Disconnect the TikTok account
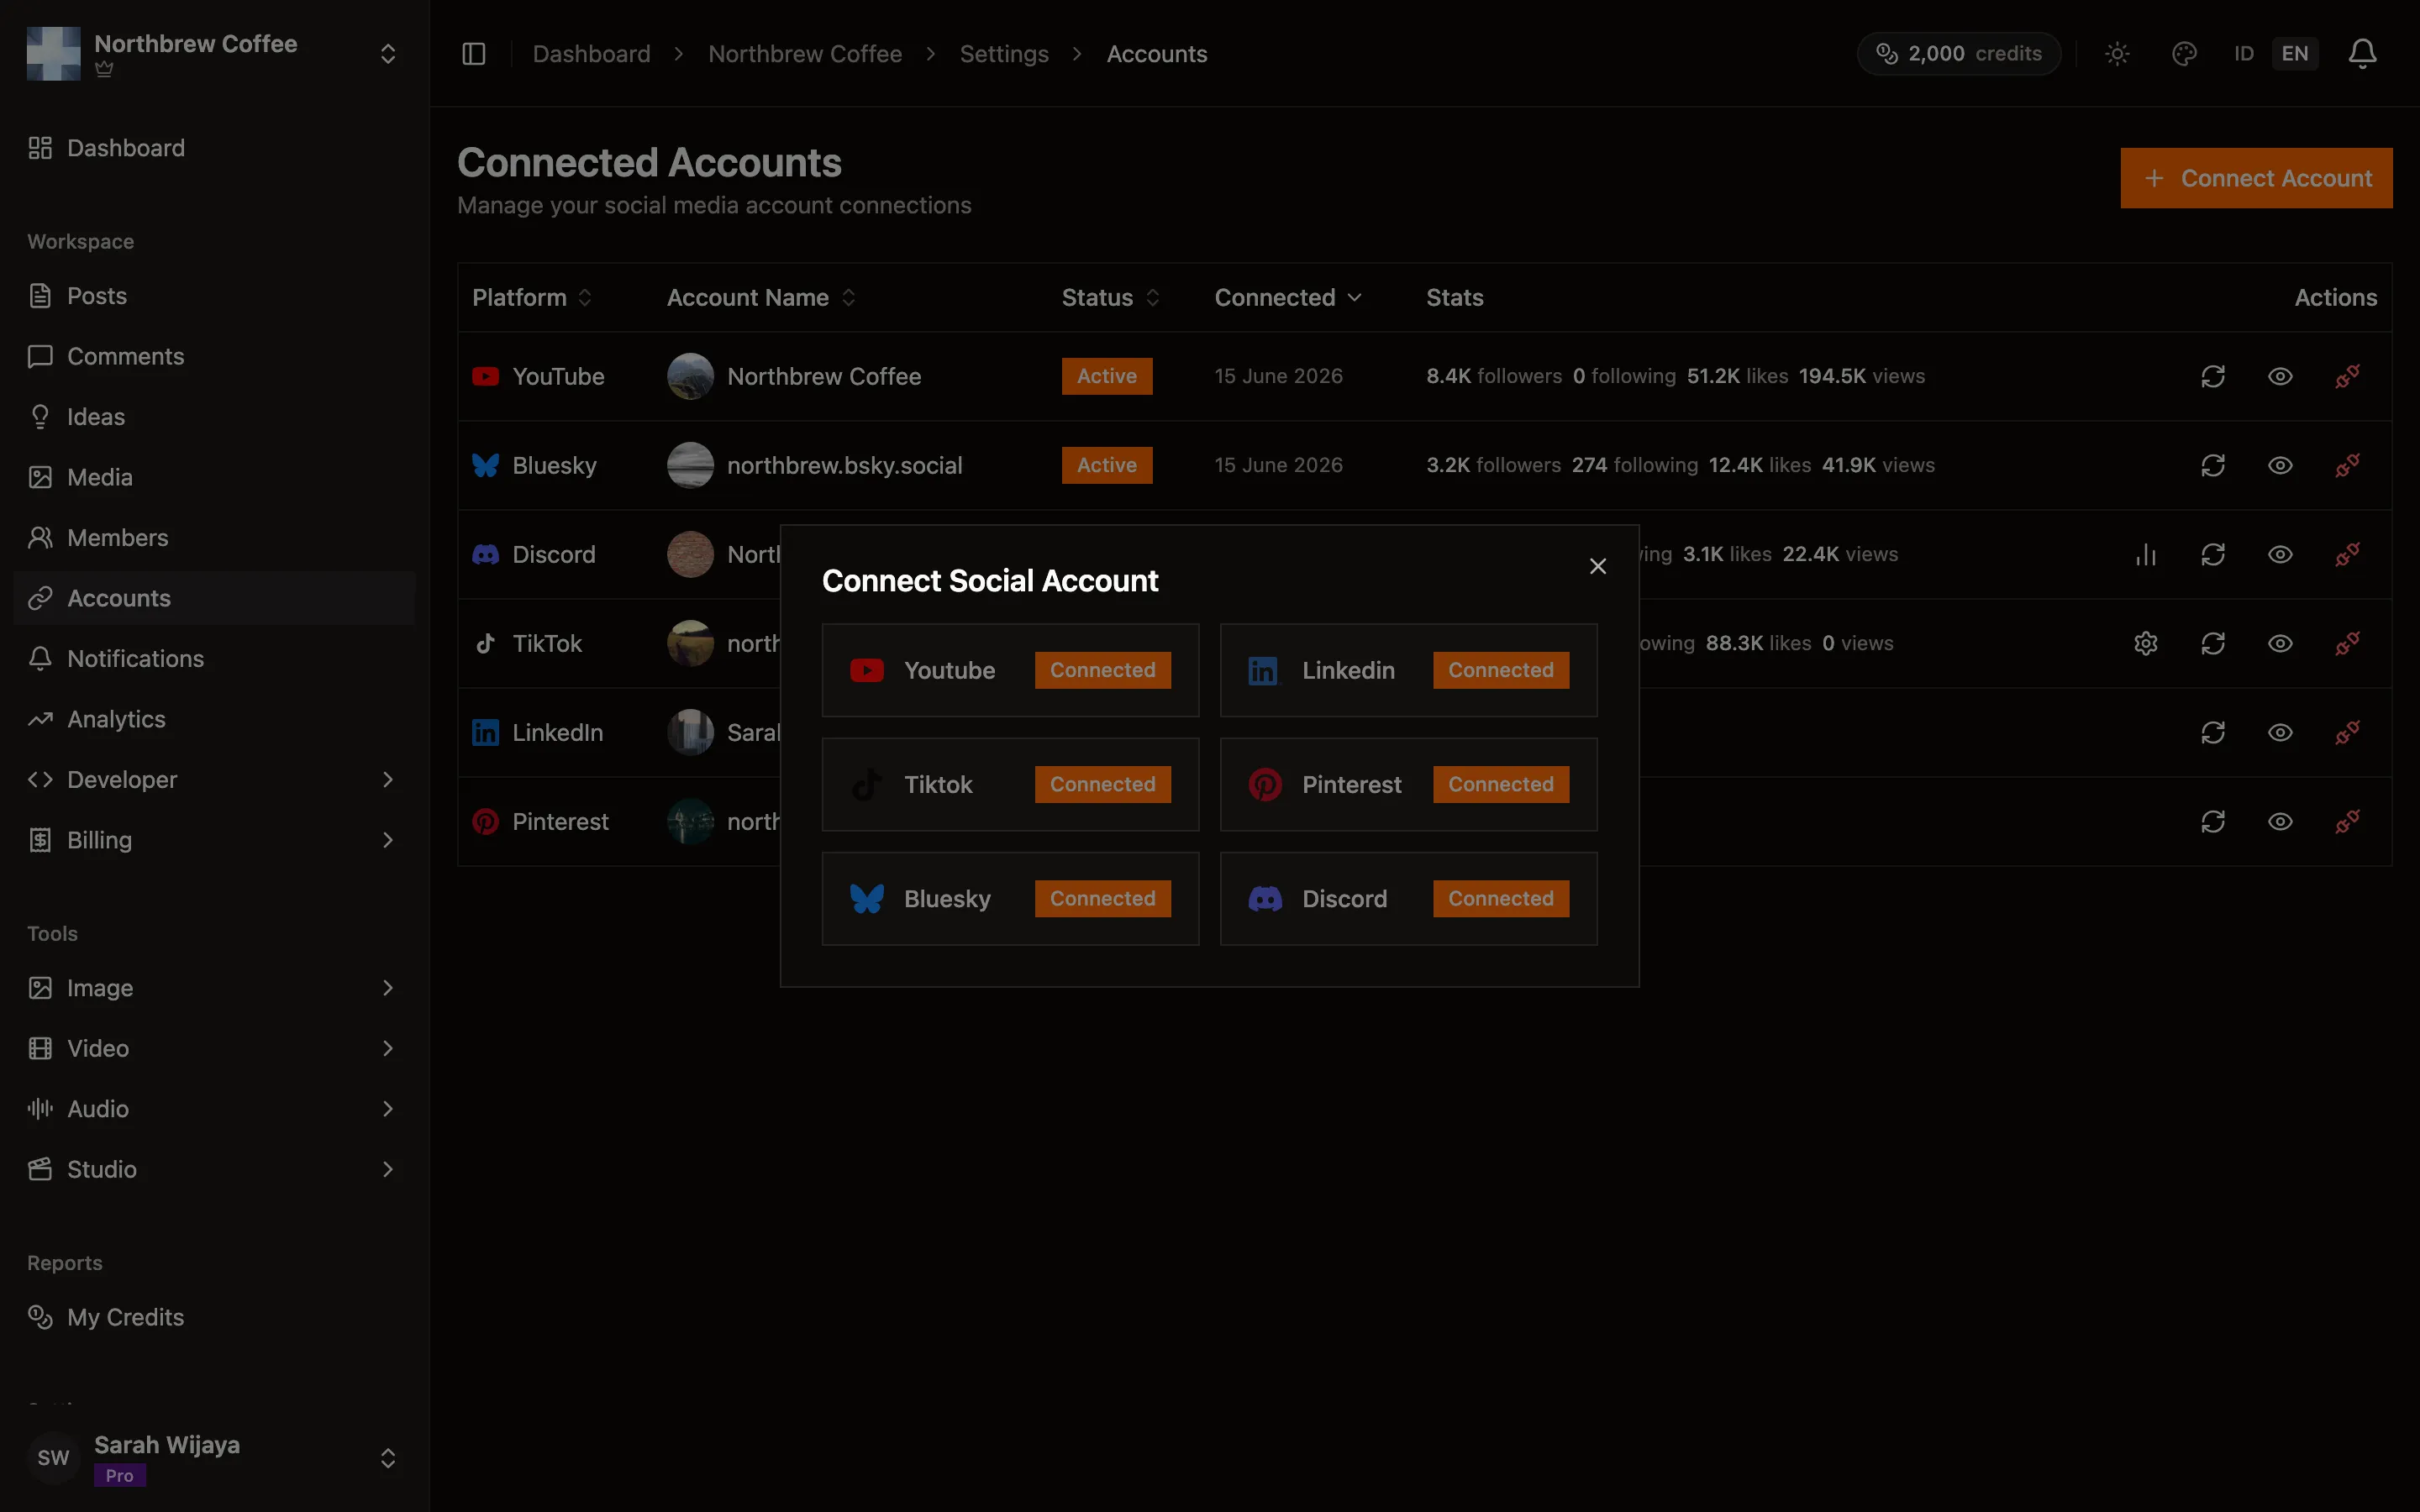The height and width of the screenshot is (1512, 2420). (2347, 643)
